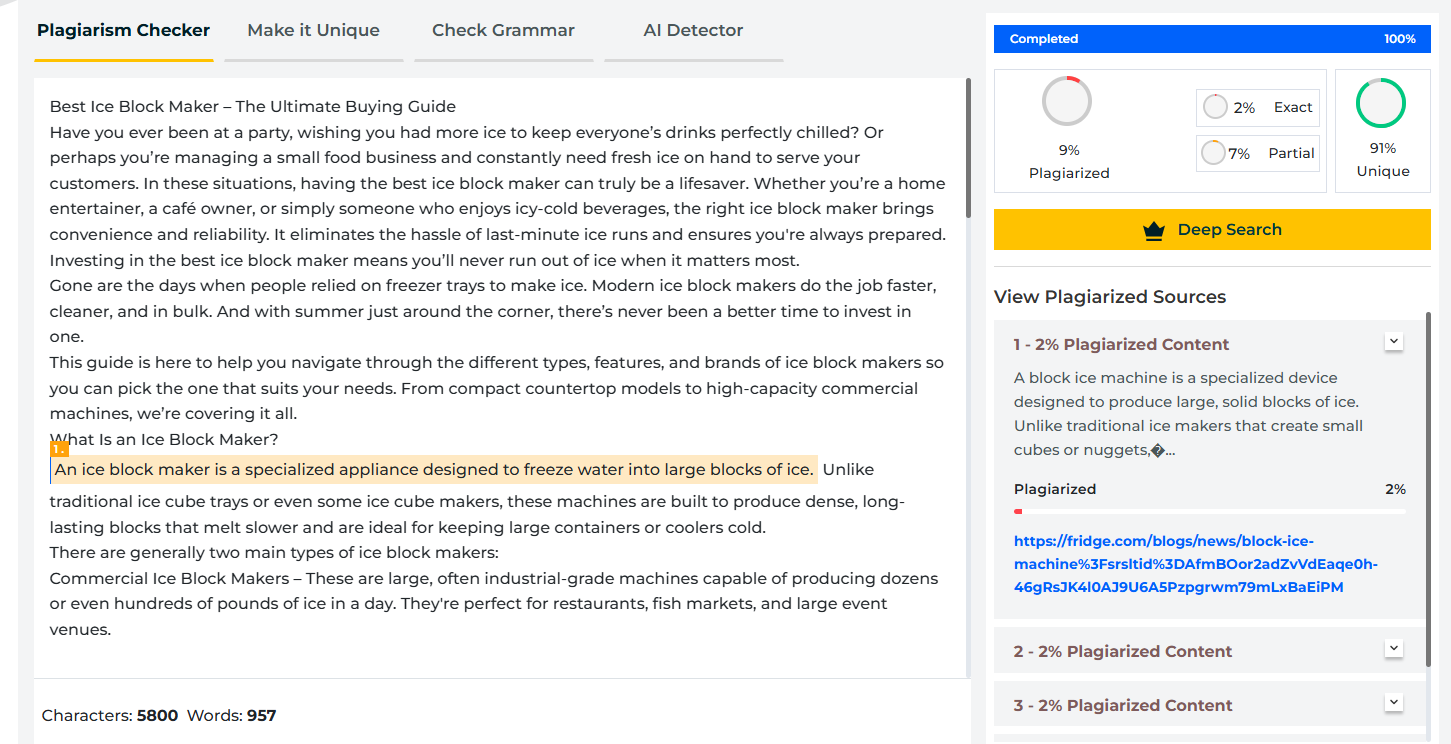Screen dimensions: 1451x744
Task: Click the highlighted sentence about ice block maker
Action: [x=434, y=470]
